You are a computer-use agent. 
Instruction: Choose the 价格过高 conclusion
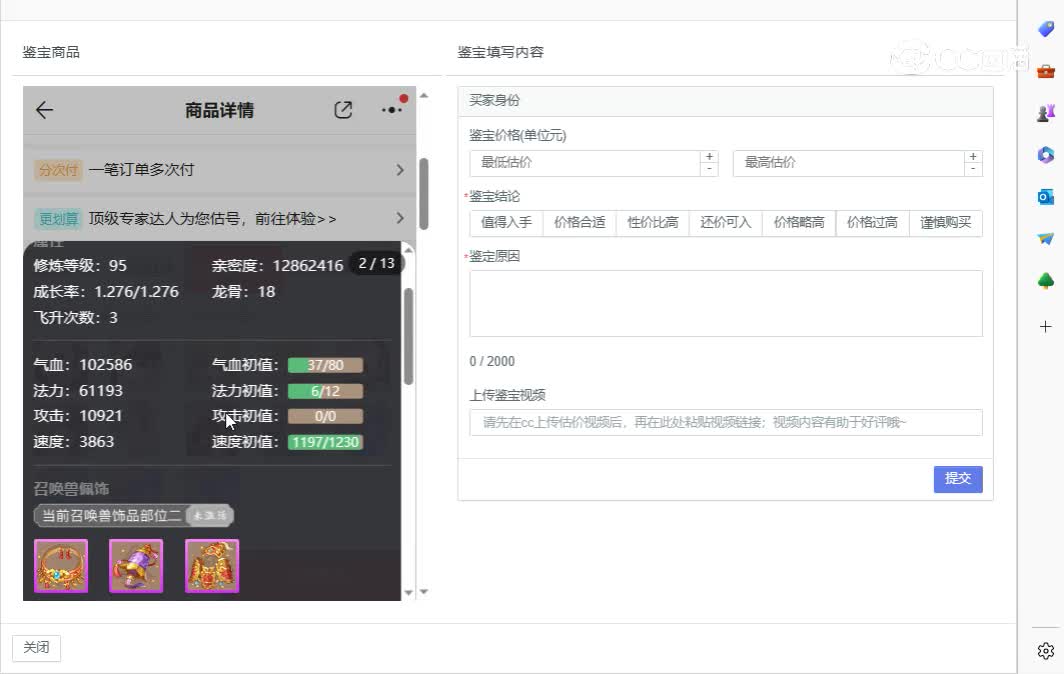coord(873,223)
